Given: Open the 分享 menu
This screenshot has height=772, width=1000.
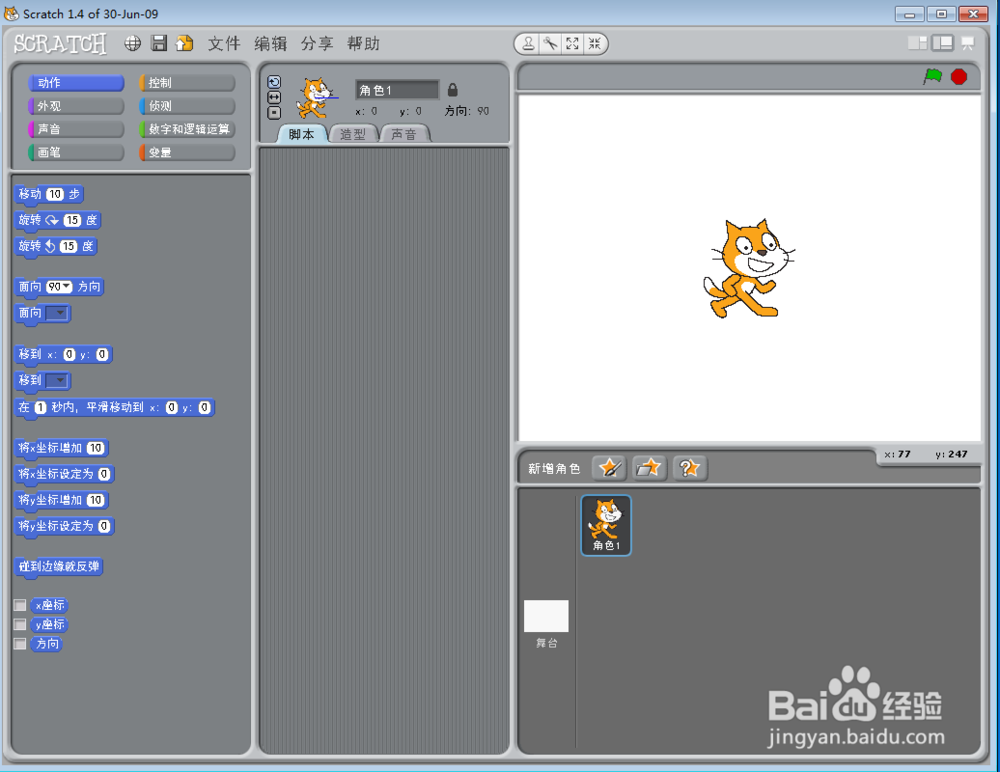Looking at the screenshot, I should tap(317, 43).
